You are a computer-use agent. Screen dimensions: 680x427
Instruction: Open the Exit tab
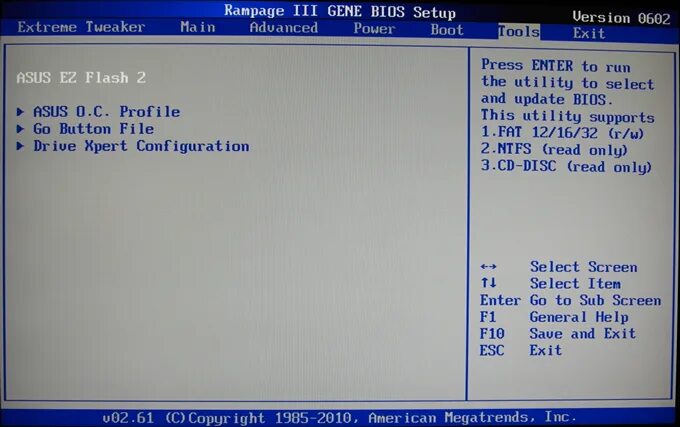[x=589, y=33]
